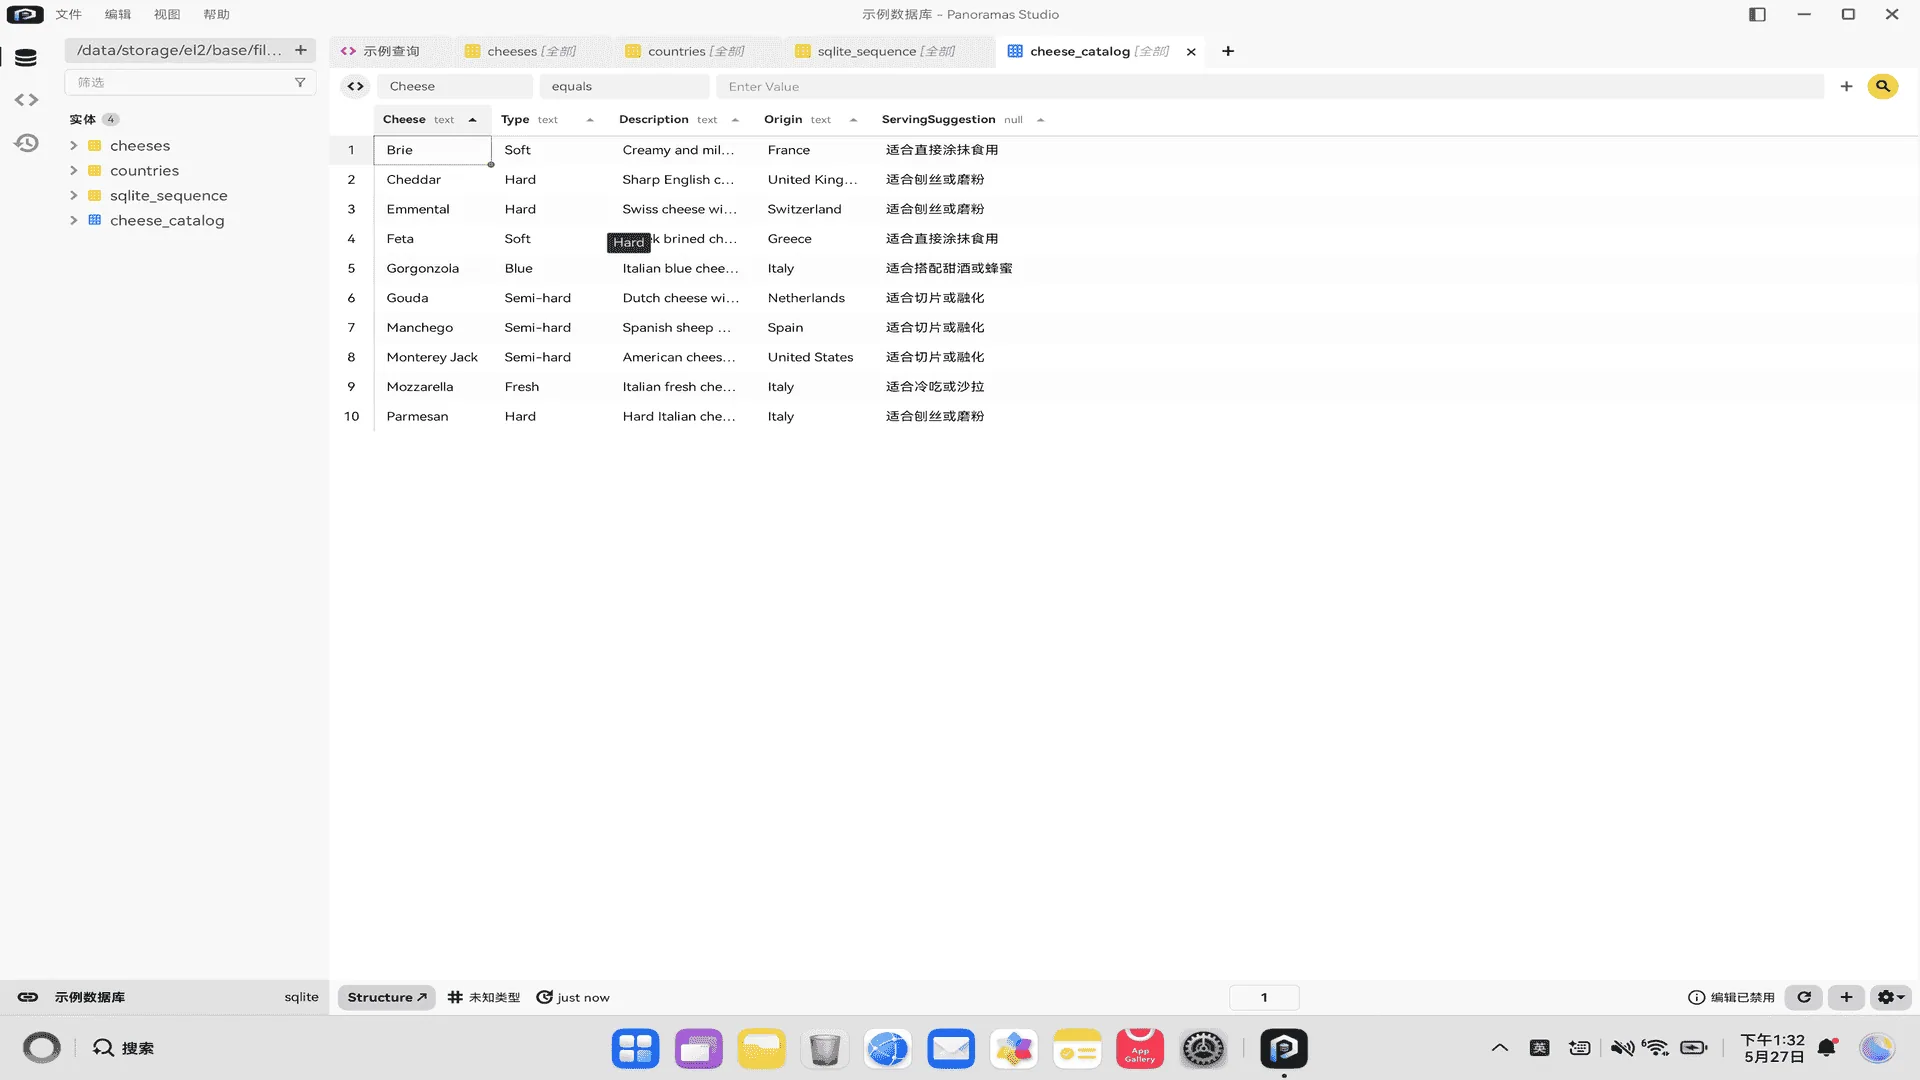Toggle the sidebar panel layout icon

[1757, 14]
